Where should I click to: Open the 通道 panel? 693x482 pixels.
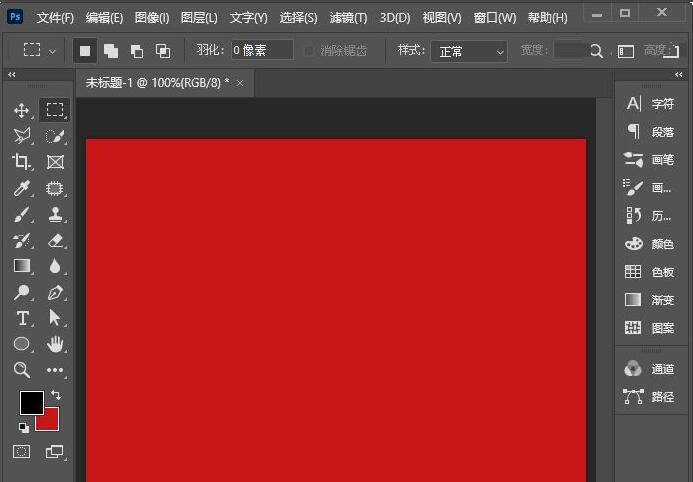point(650,369)
